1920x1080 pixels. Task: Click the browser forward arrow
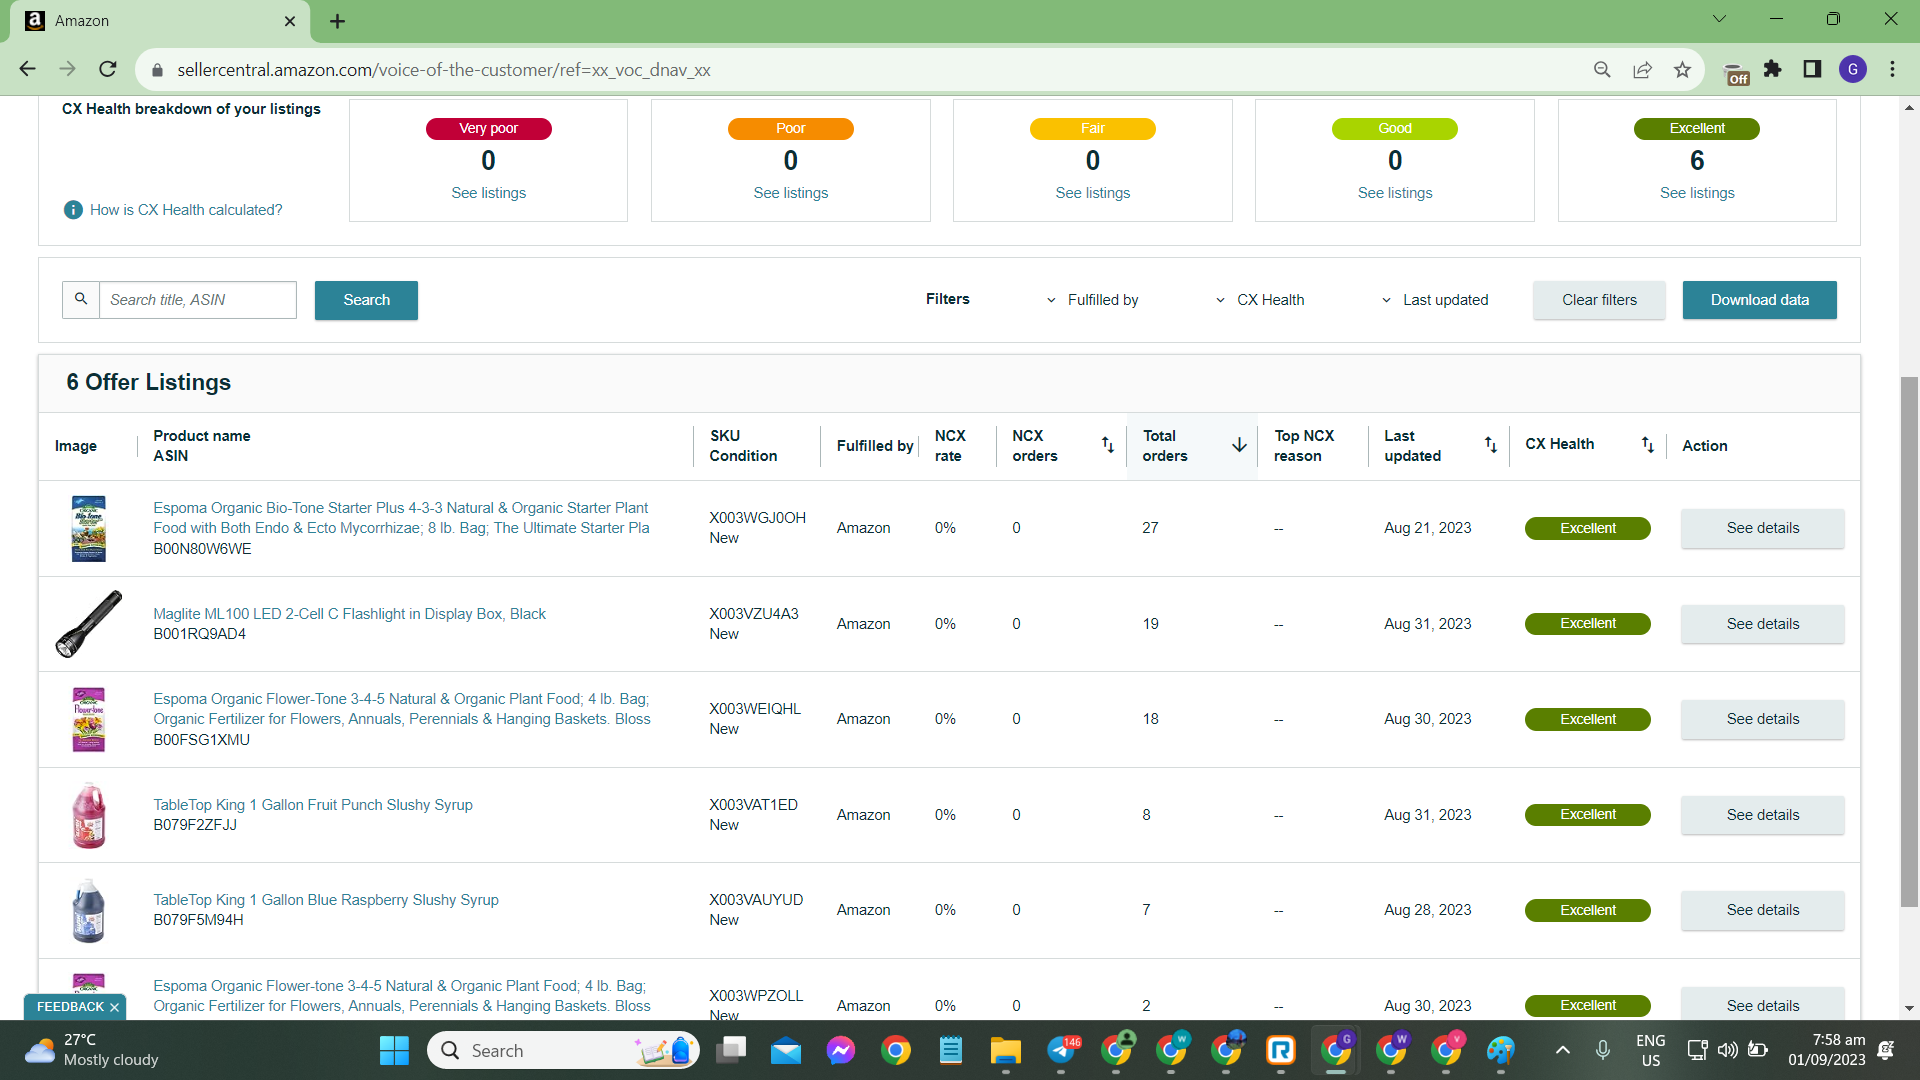tap(67, 69)
